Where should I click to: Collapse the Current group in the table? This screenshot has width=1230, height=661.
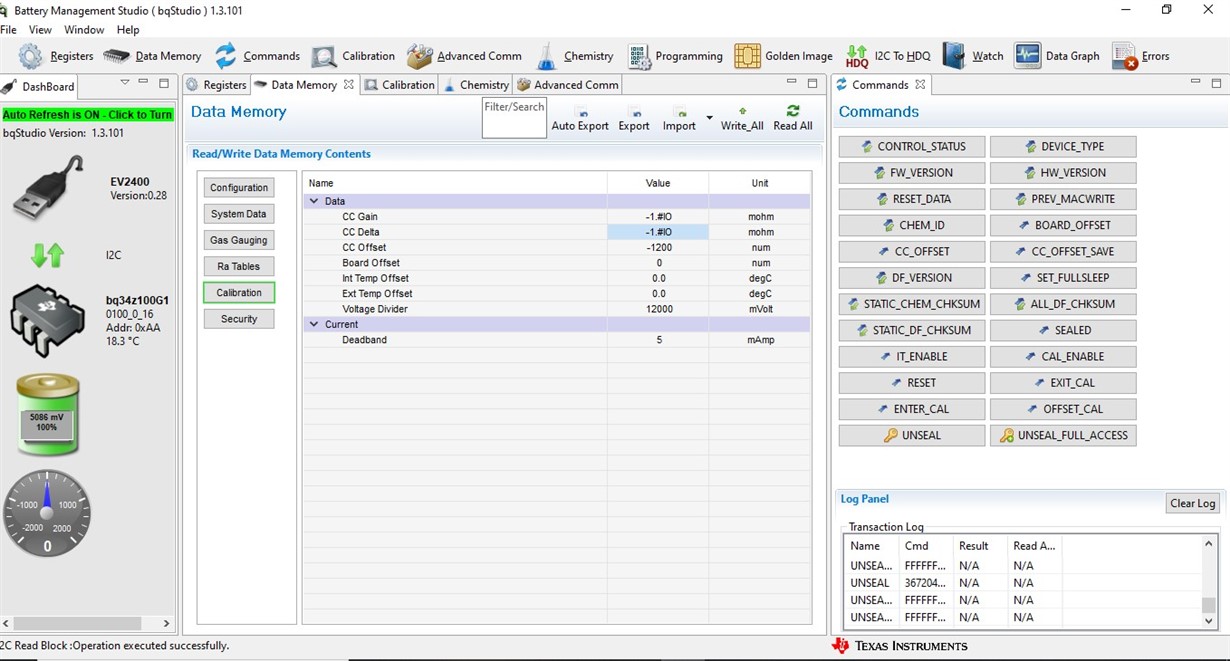[x=314, y=324]
